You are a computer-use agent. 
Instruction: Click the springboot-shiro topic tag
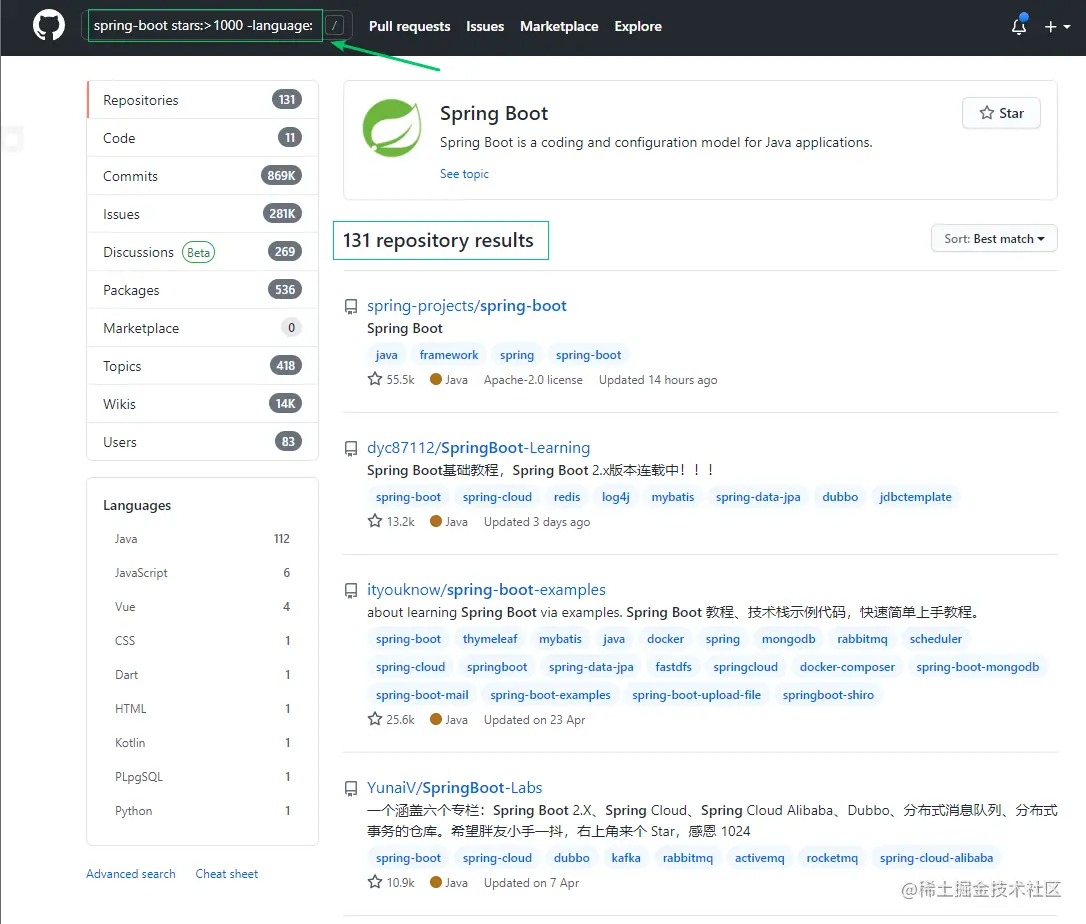[x=828, y=695]
